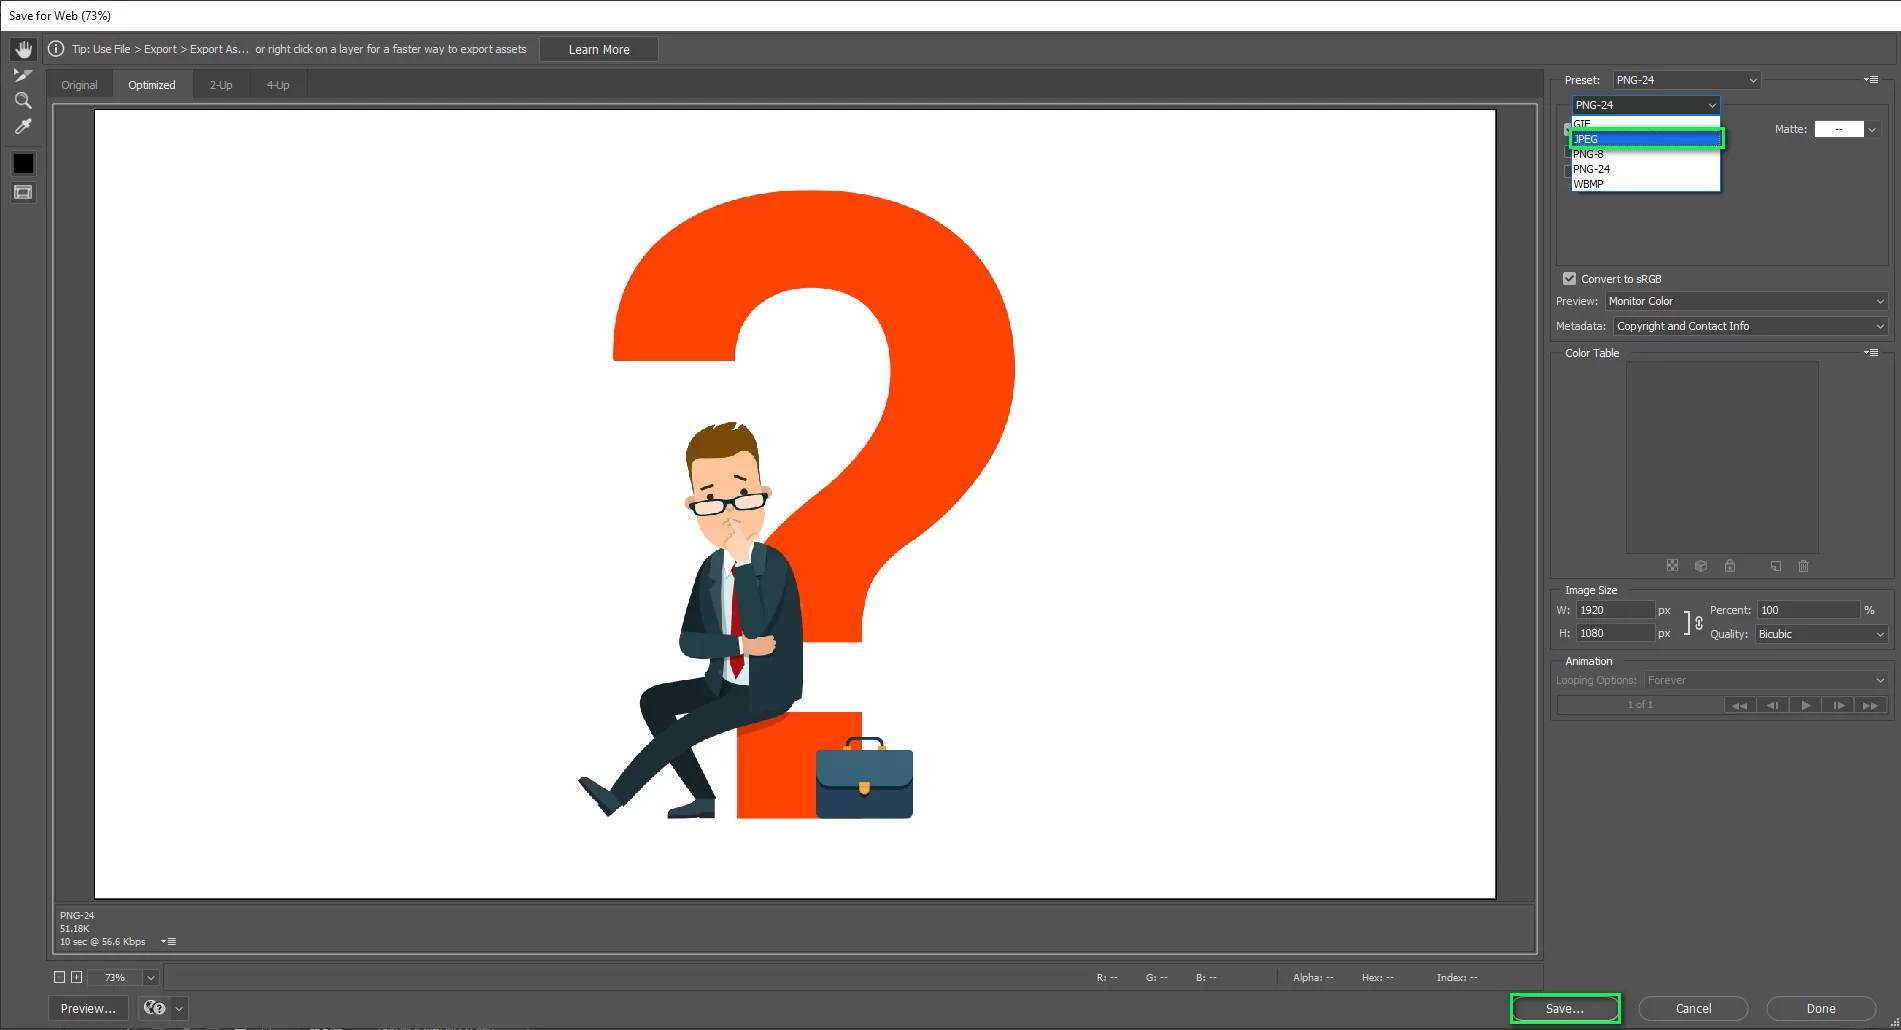The width and height of the screenshot is (1901, 1030).
Task: Open Looping Options Forever dropdown
Action: coord(1765,680)
